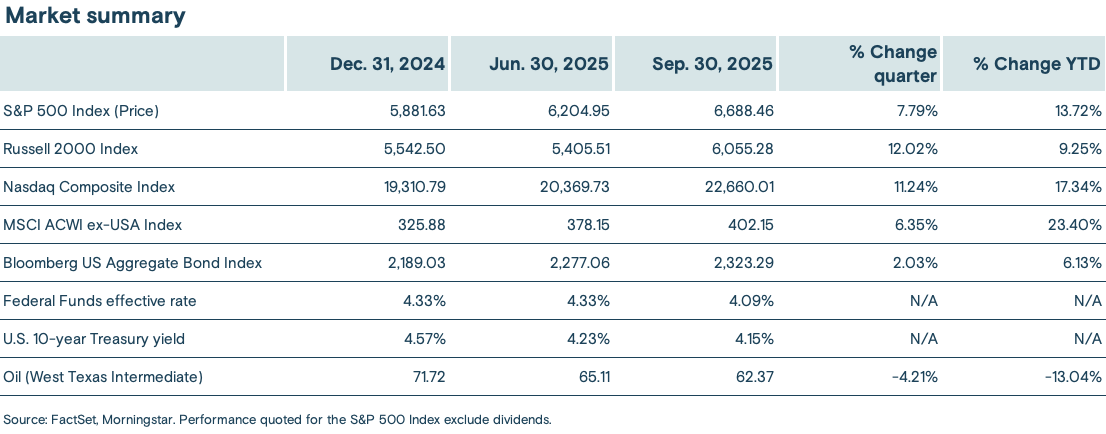Select the S&P 500 Index (Price) row label
The width and height of the screenshot is (1106, 434).
tap(81, 110)
